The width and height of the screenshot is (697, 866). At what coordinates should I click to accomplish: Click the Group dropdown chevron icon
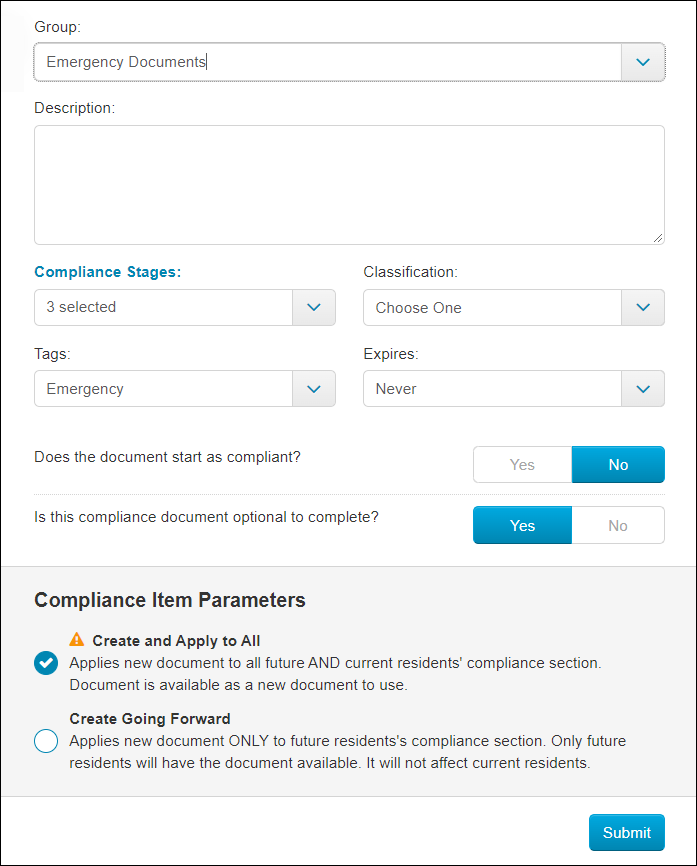click(643, 62)
